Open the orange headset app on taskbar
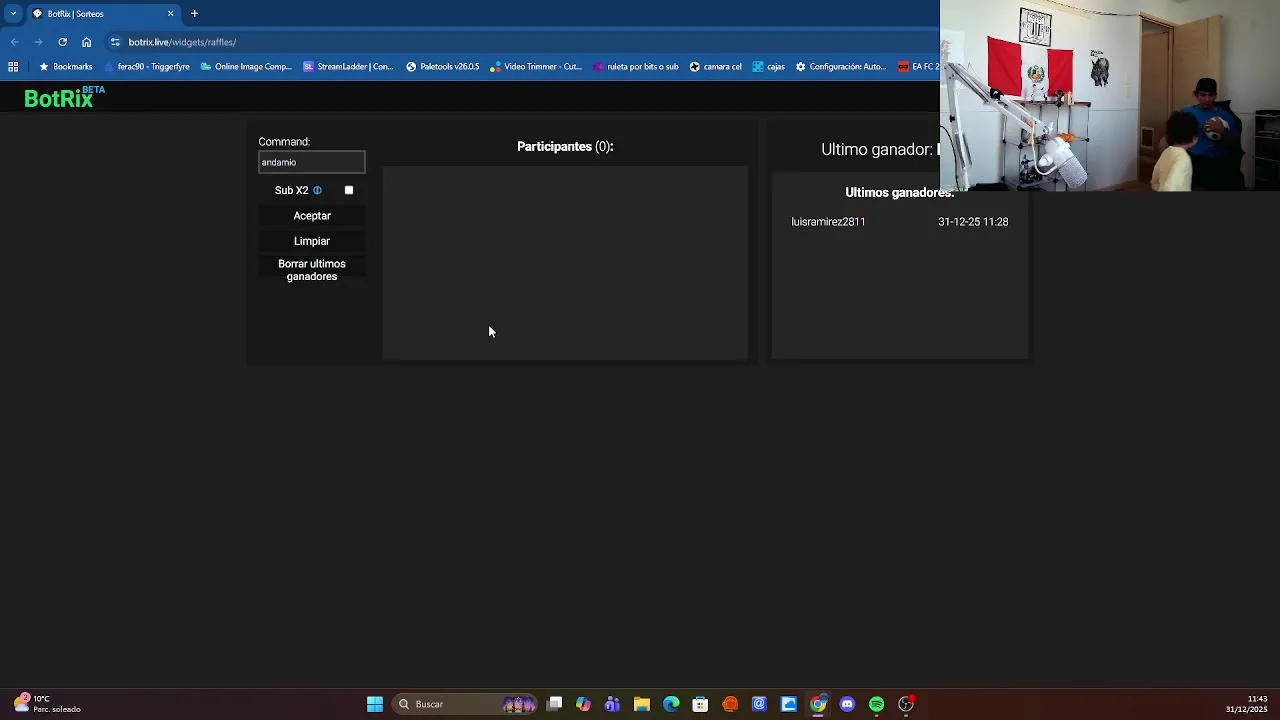The width and height of the screenshot is (1280, 720). (730, 704)
